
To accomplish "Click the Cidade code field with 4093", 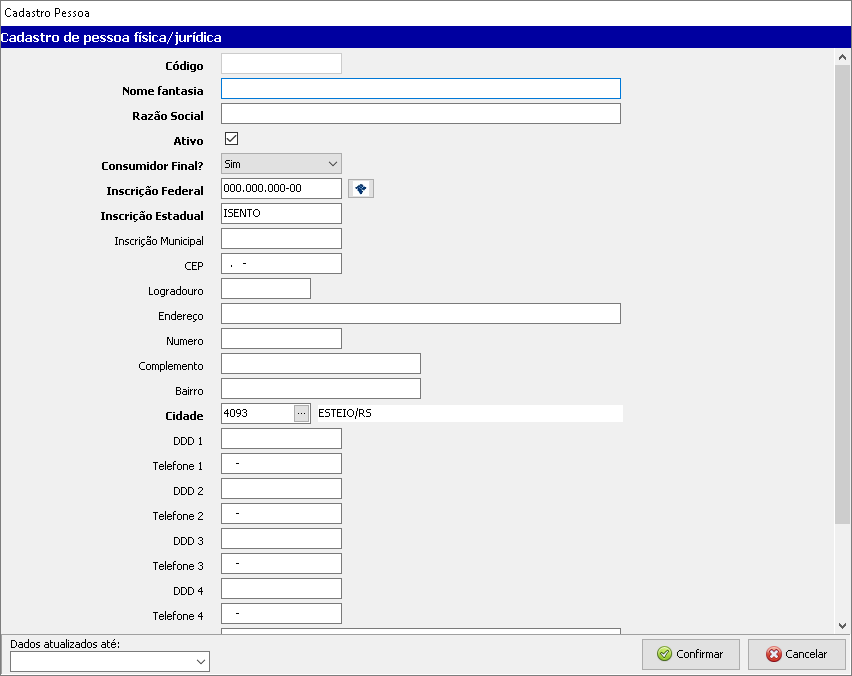I will (x=257, y=414).
